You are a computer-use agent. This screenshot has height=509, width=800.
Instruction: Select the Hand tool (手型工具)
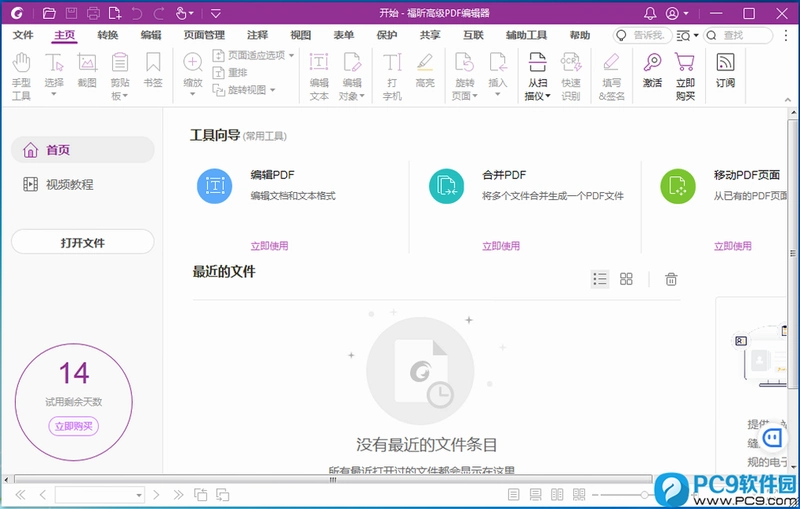[21, 76]
